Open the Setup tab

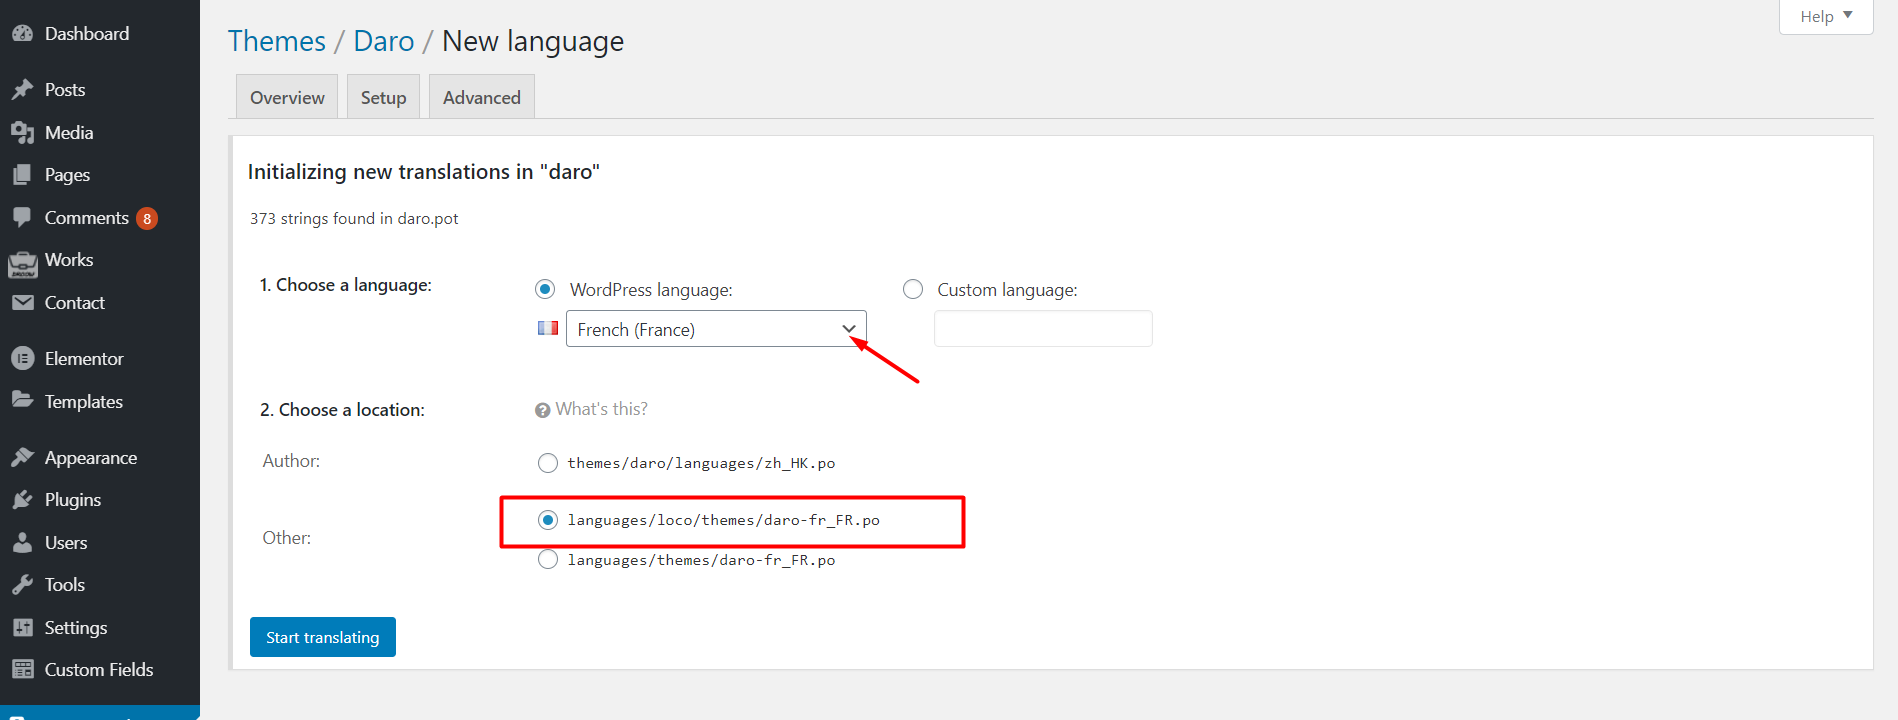[x=383, y=98]
